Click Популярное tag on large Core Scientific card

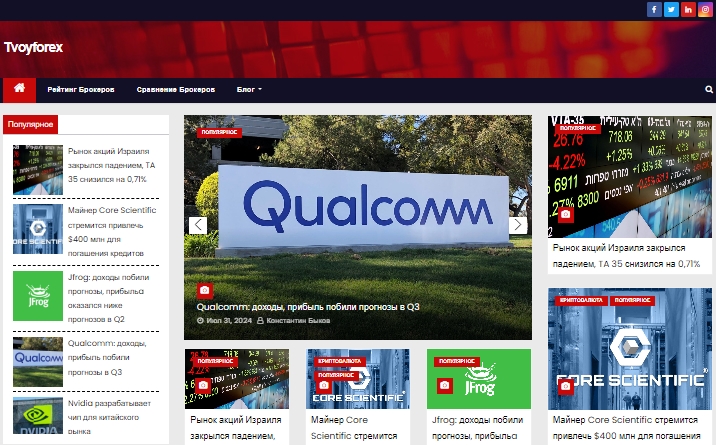click(x=632, y=300)
